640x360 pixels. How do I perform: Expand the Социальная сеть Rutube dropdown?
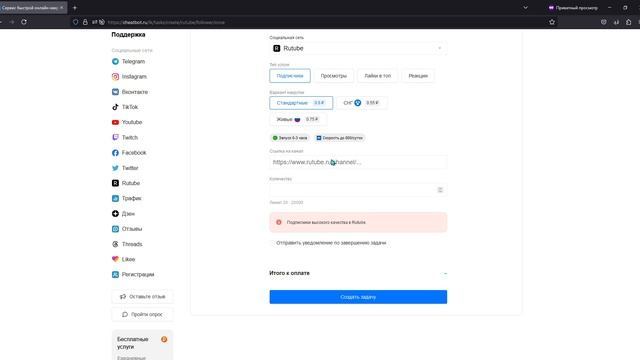click(x=358, y=48)
